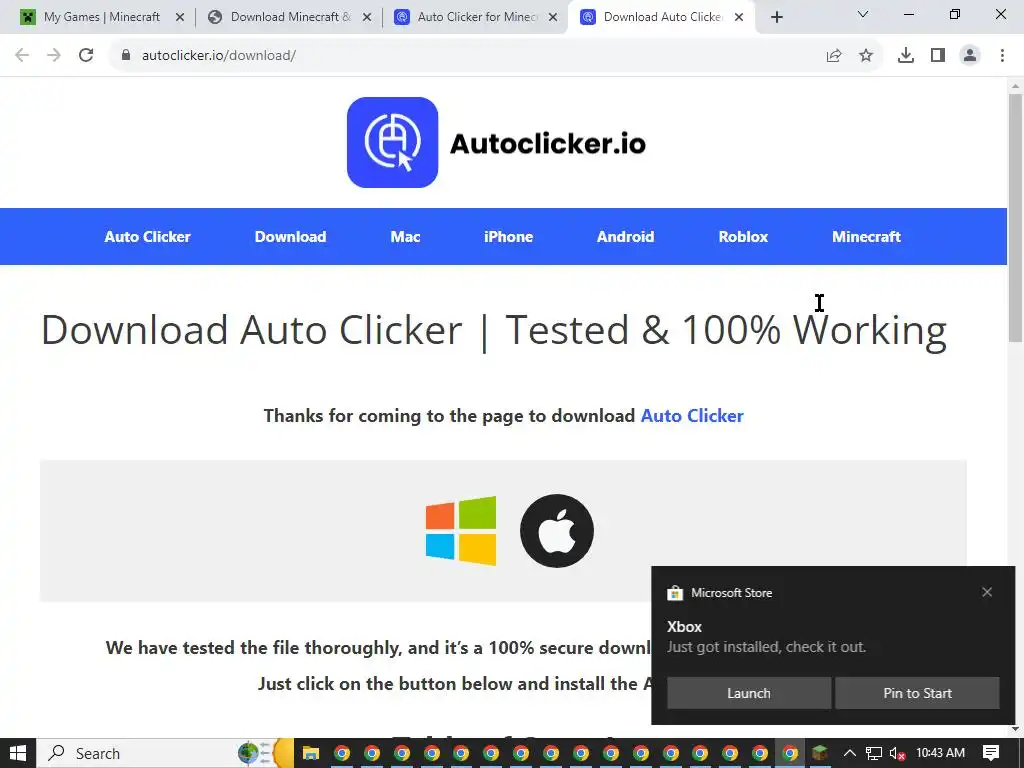1024x768 pixels.
Task: Click the scrollbar up arrow
Action: 1015,86
